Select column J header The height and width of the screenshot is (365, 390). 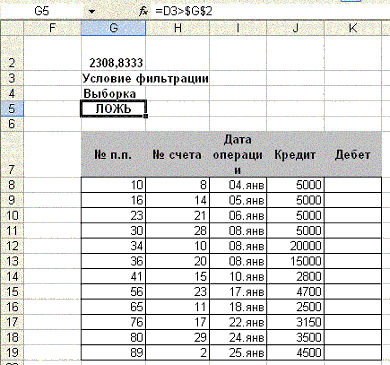pyautogui.click(x=295, y=28)
